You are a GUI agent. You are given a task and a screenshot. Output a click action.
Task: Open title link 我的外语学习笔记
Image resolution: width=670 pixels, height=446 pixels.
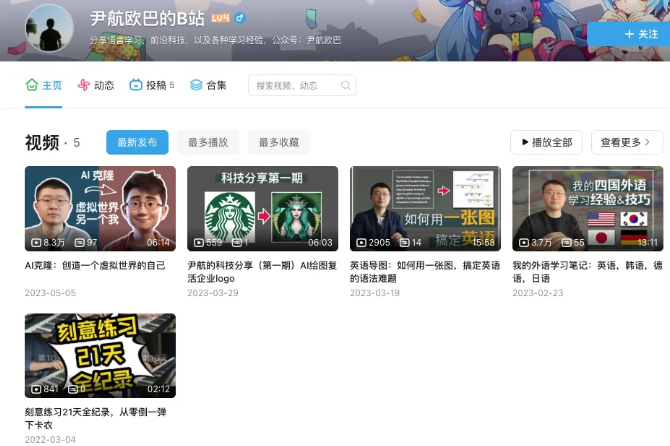click(588, 272)
